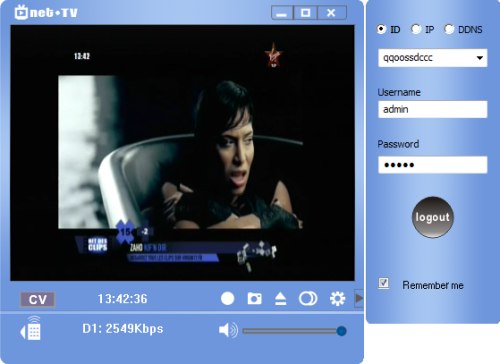Screen dimensions: 500x364
Task: Toggle the overlapping circles display mode icon
Action: coord(308,298)
